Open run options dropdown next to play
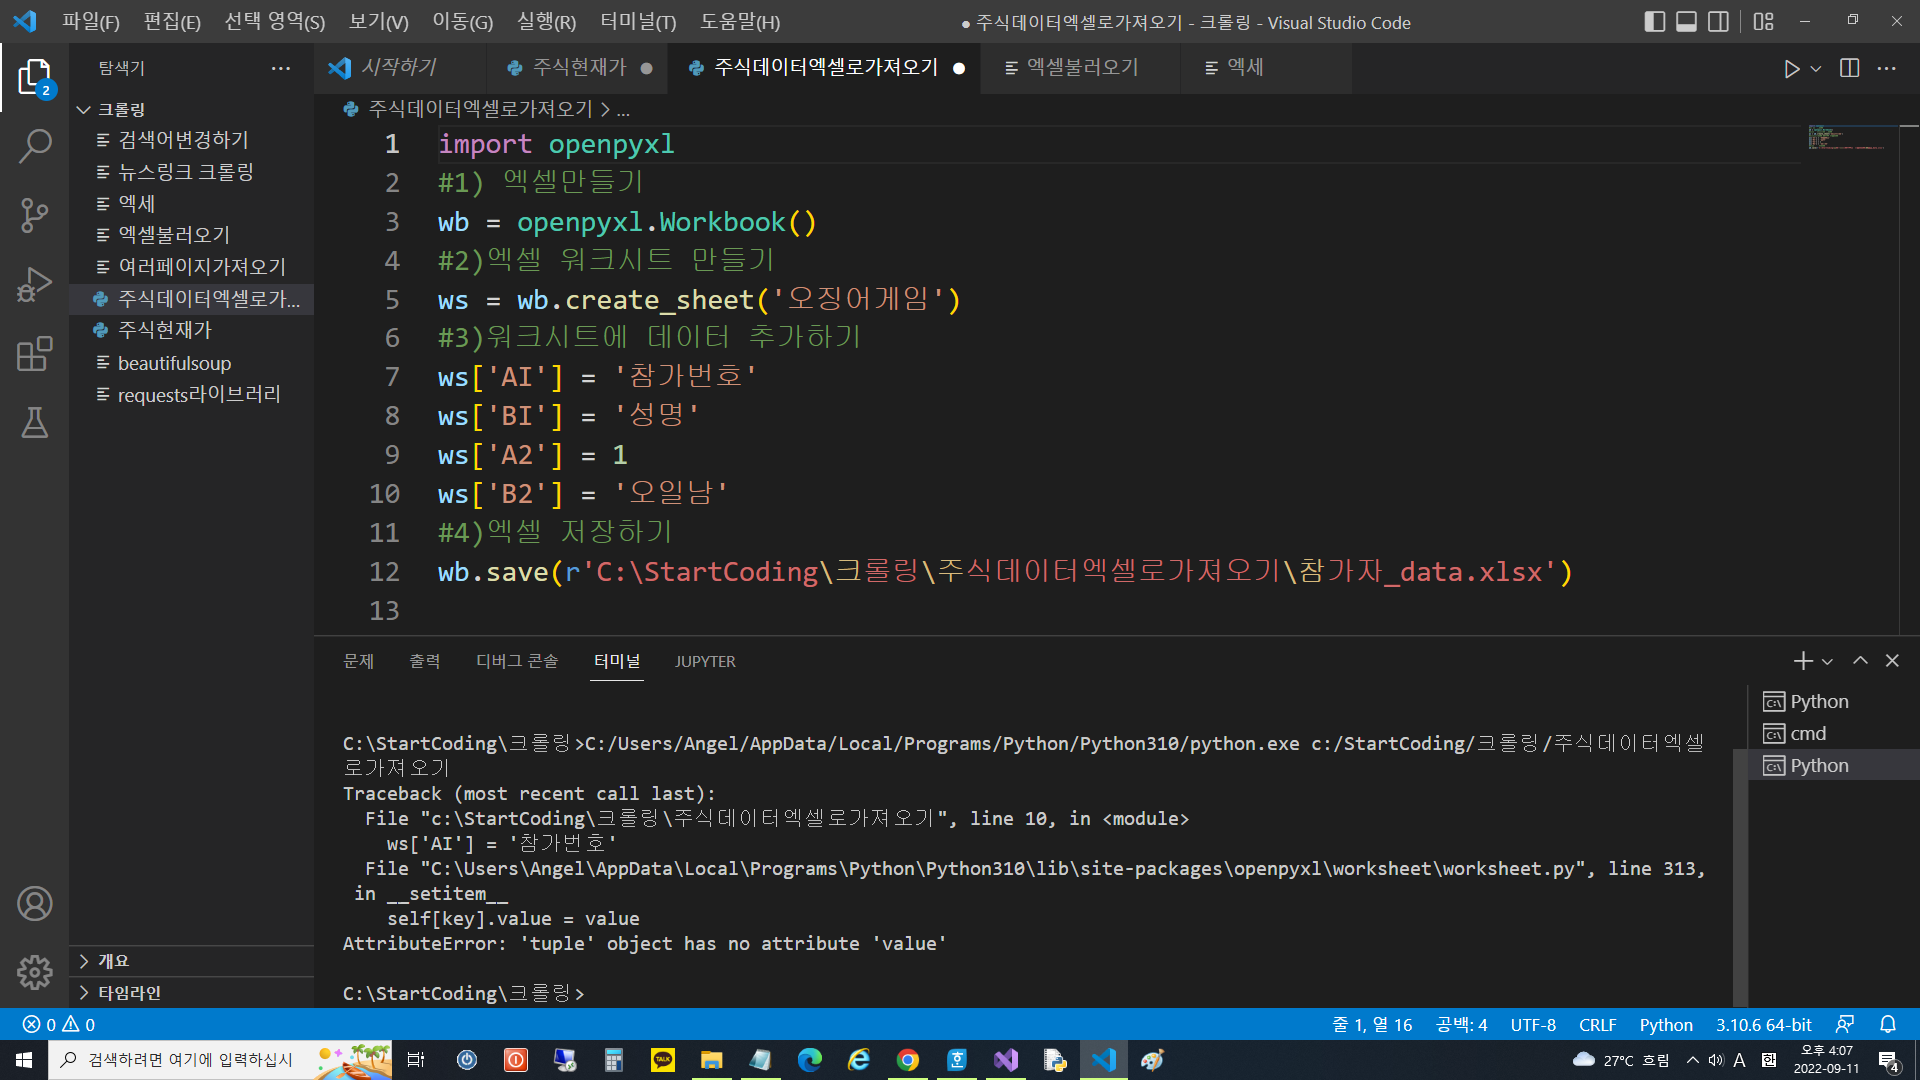The width and height of the screenshot is (1920, 1080). click(x=1816, y=68)
